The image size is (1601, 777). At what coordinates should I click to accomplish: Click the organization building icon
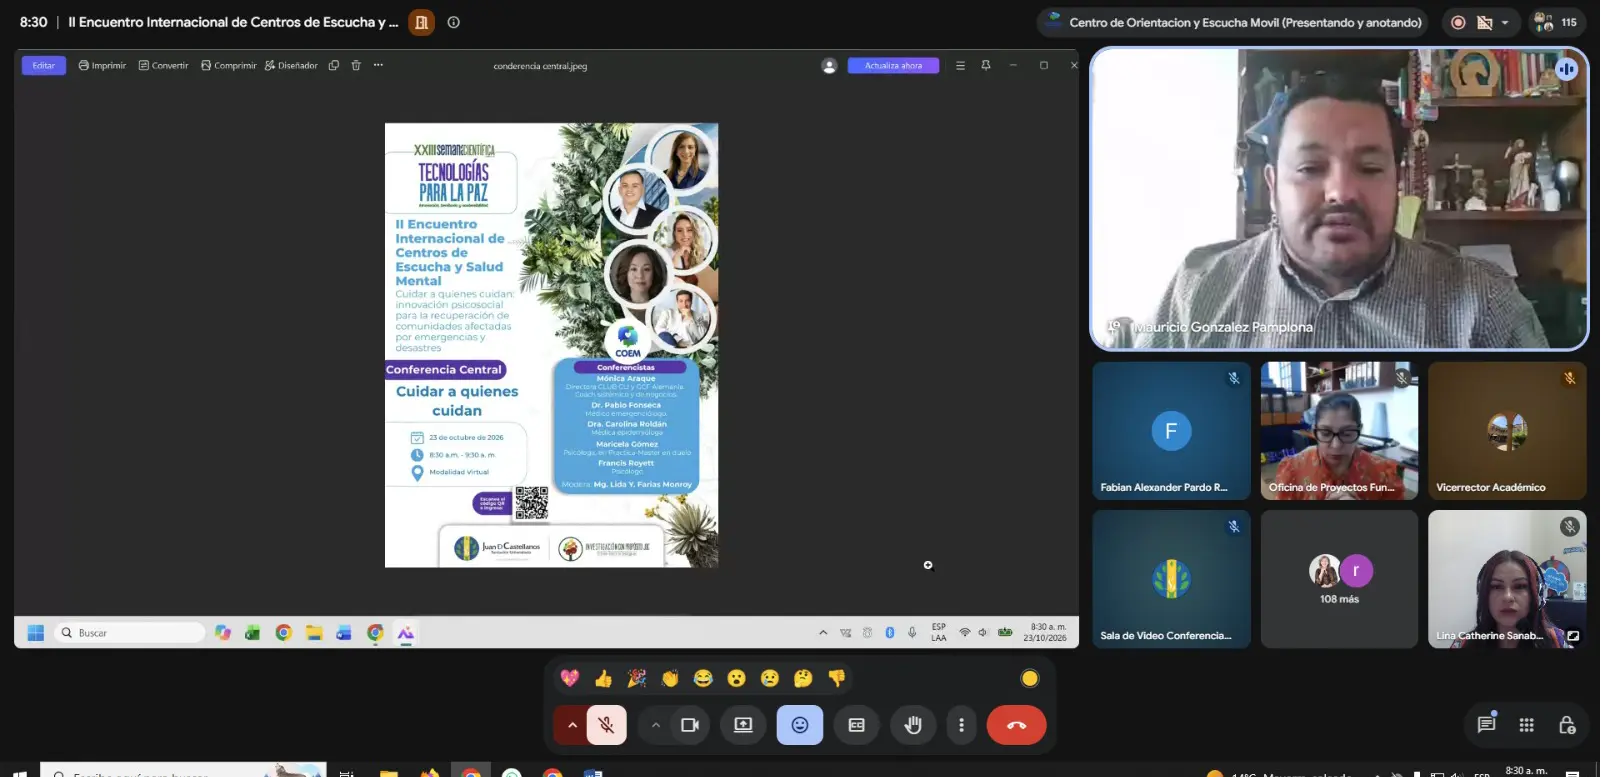(x=422, y=22)
